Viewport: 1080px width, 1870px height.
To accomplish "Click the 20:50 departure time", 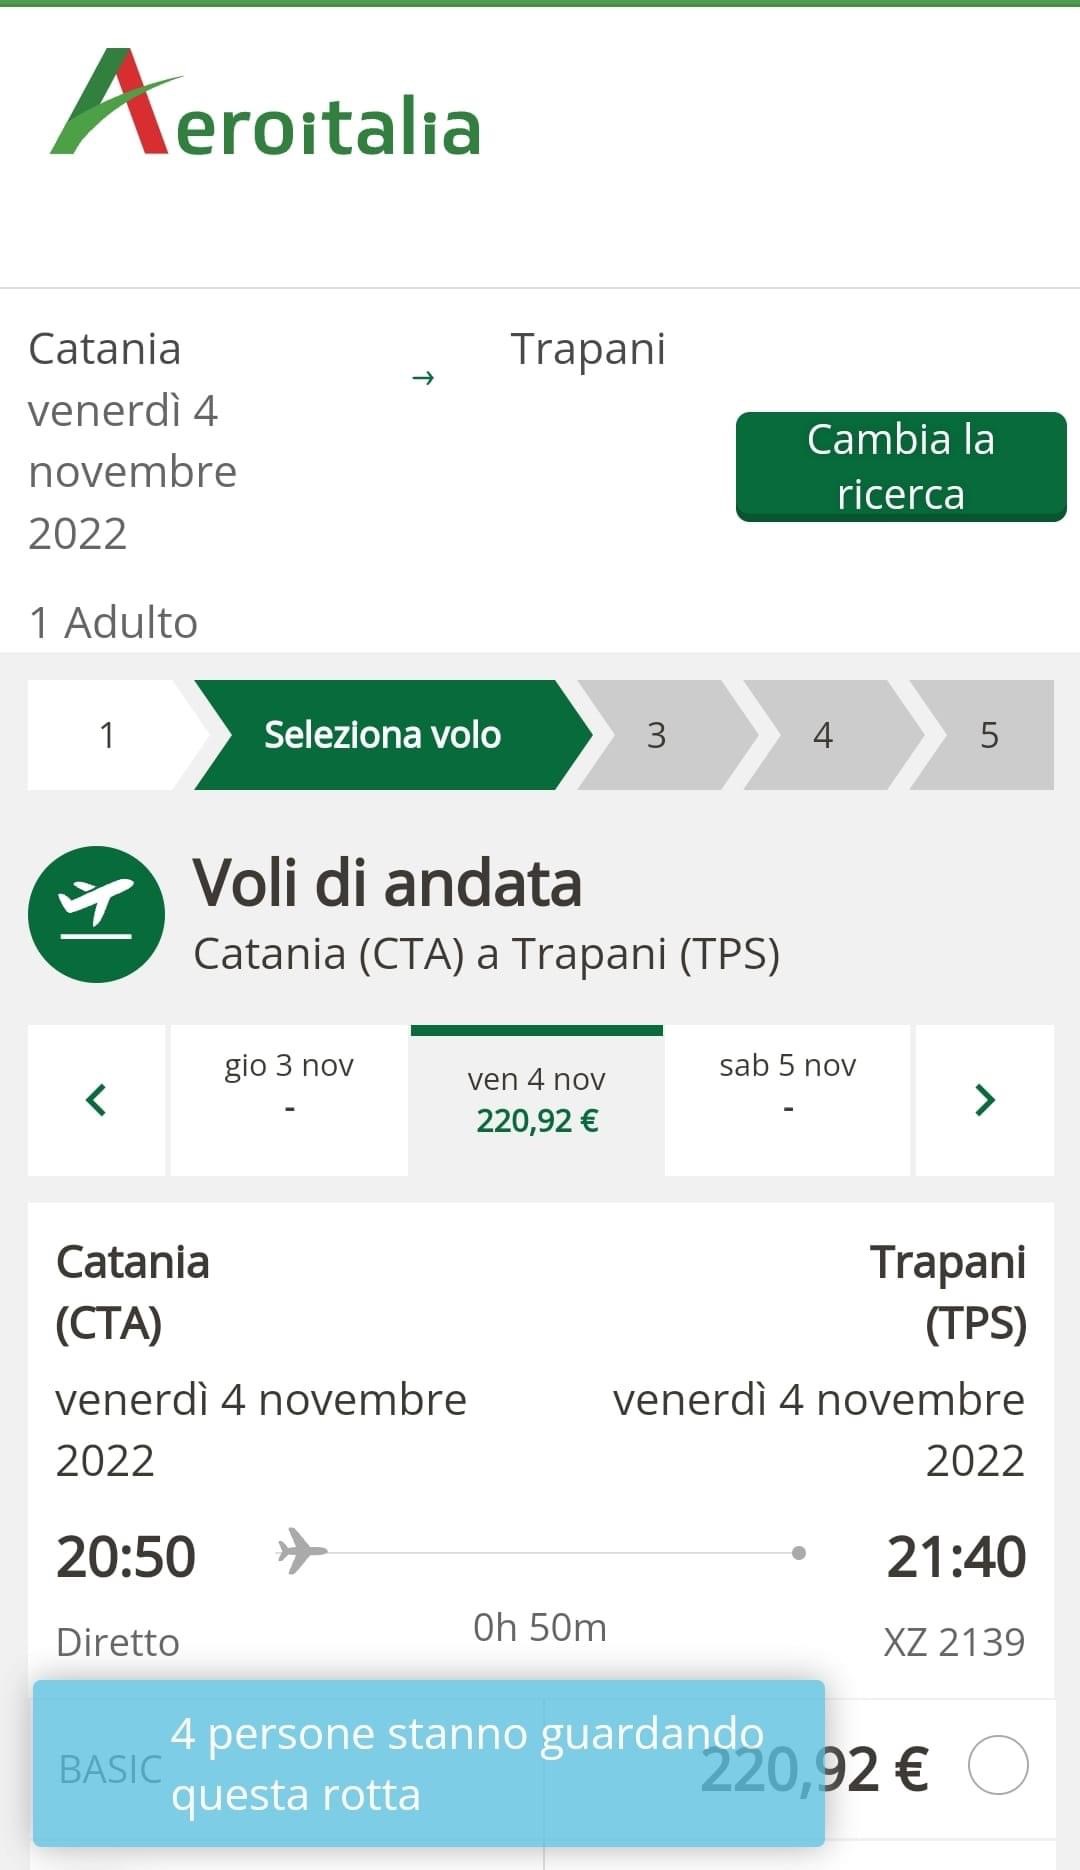I will pyautogui.click(x=126, y=1556).
